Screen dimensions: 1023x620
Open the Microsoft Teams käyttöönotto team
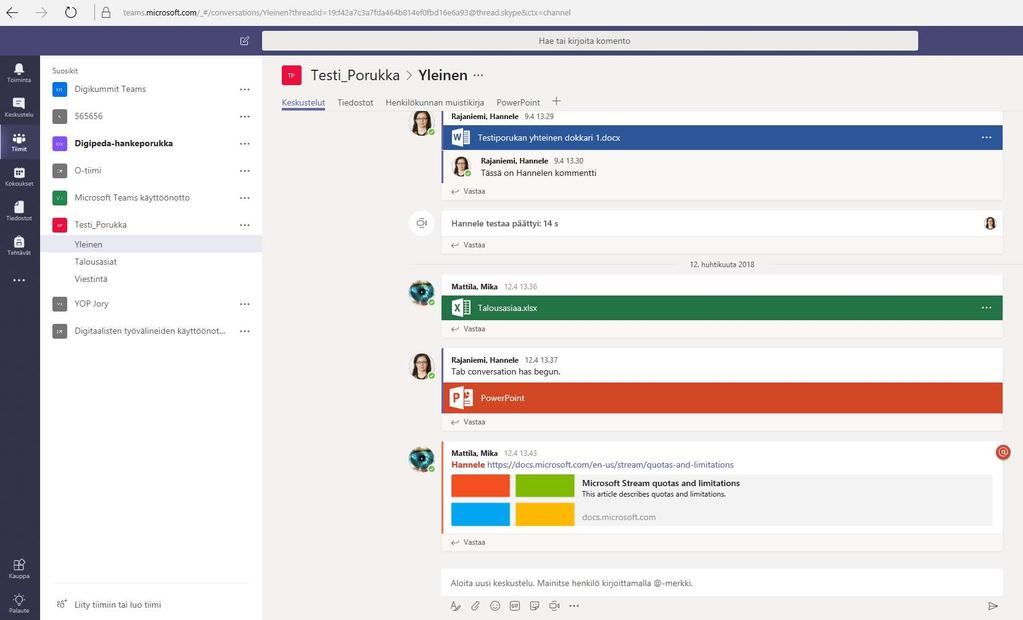point(132,197)
